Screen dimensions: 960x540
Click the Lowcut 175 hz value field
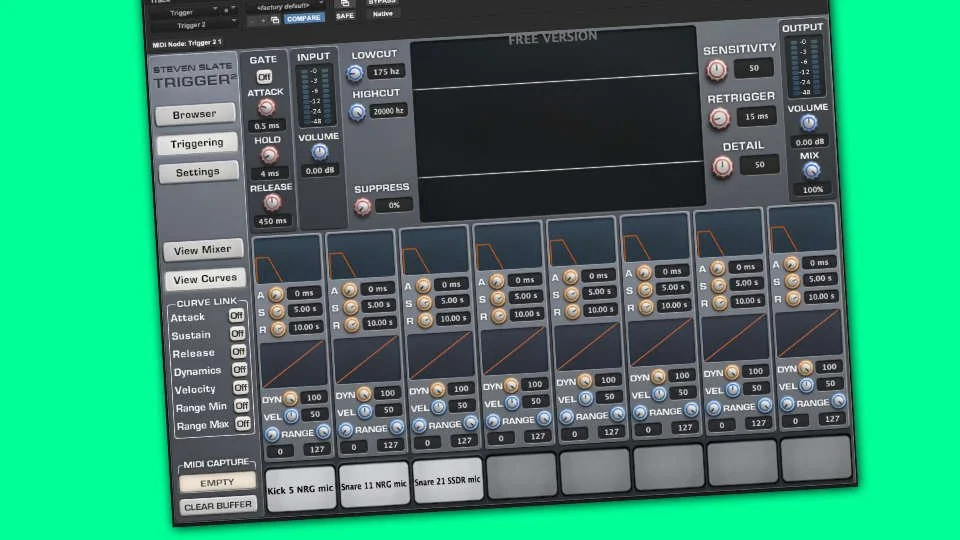pyautogui.click(x=386, y=72)
